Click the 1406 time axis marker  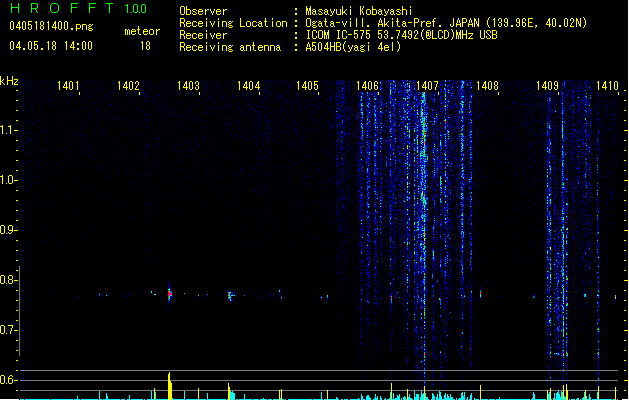pyautogui.click(x=367, y=86)
